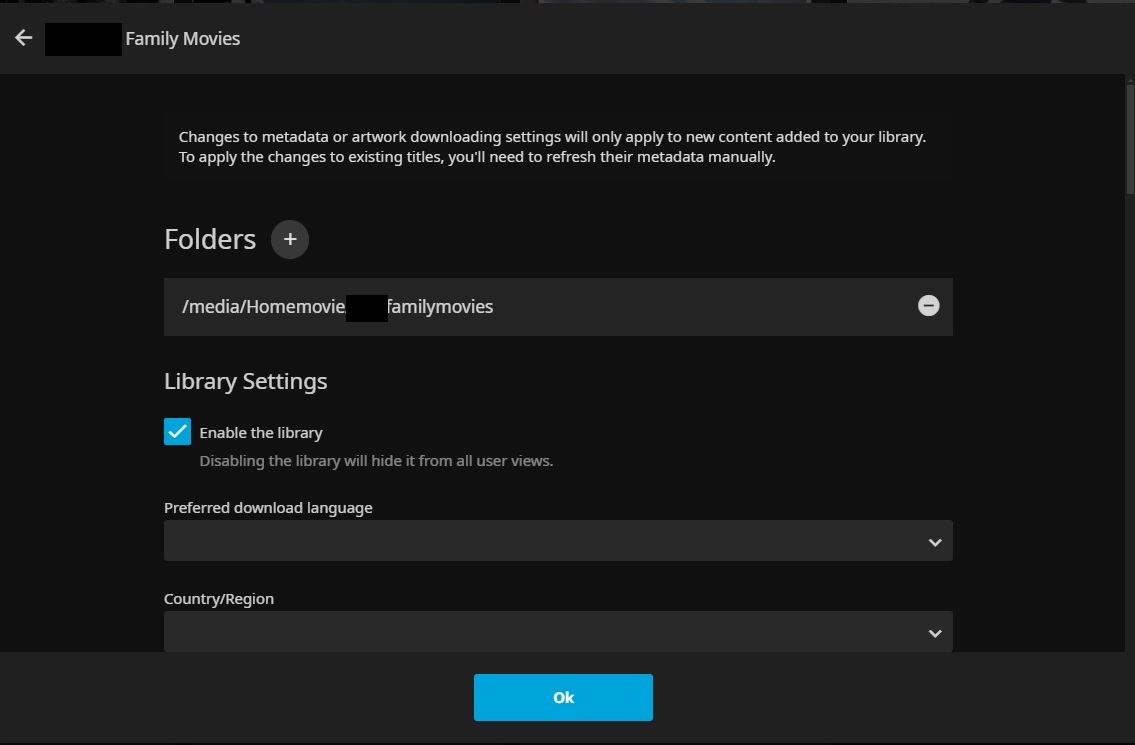
Task: Click the Folders heading
Action: [210, 240]
